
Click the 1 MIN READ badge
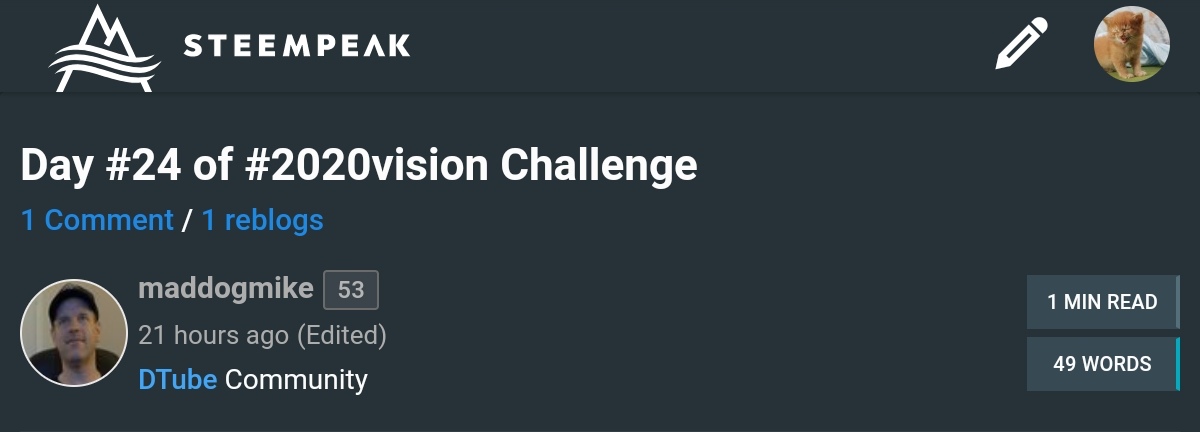[x=1102, y=302]
